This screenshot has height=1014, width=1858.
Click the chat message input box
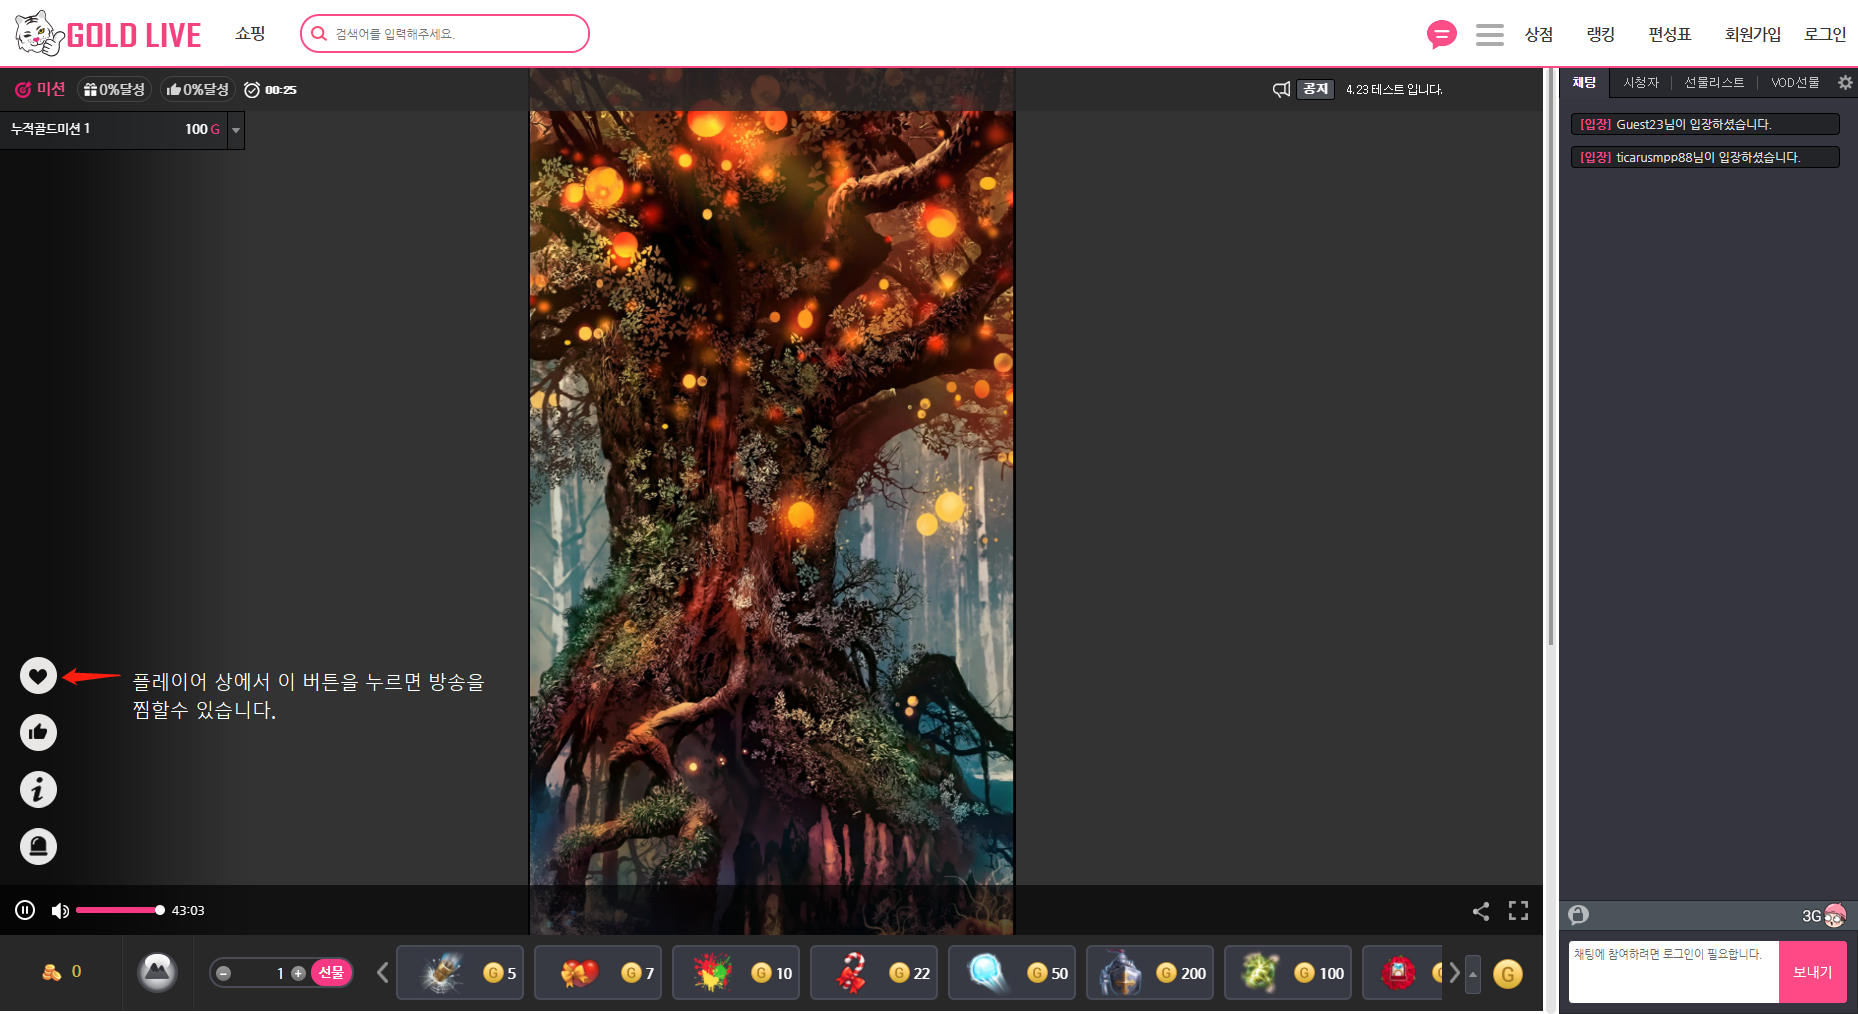(x=1673, y=971)
